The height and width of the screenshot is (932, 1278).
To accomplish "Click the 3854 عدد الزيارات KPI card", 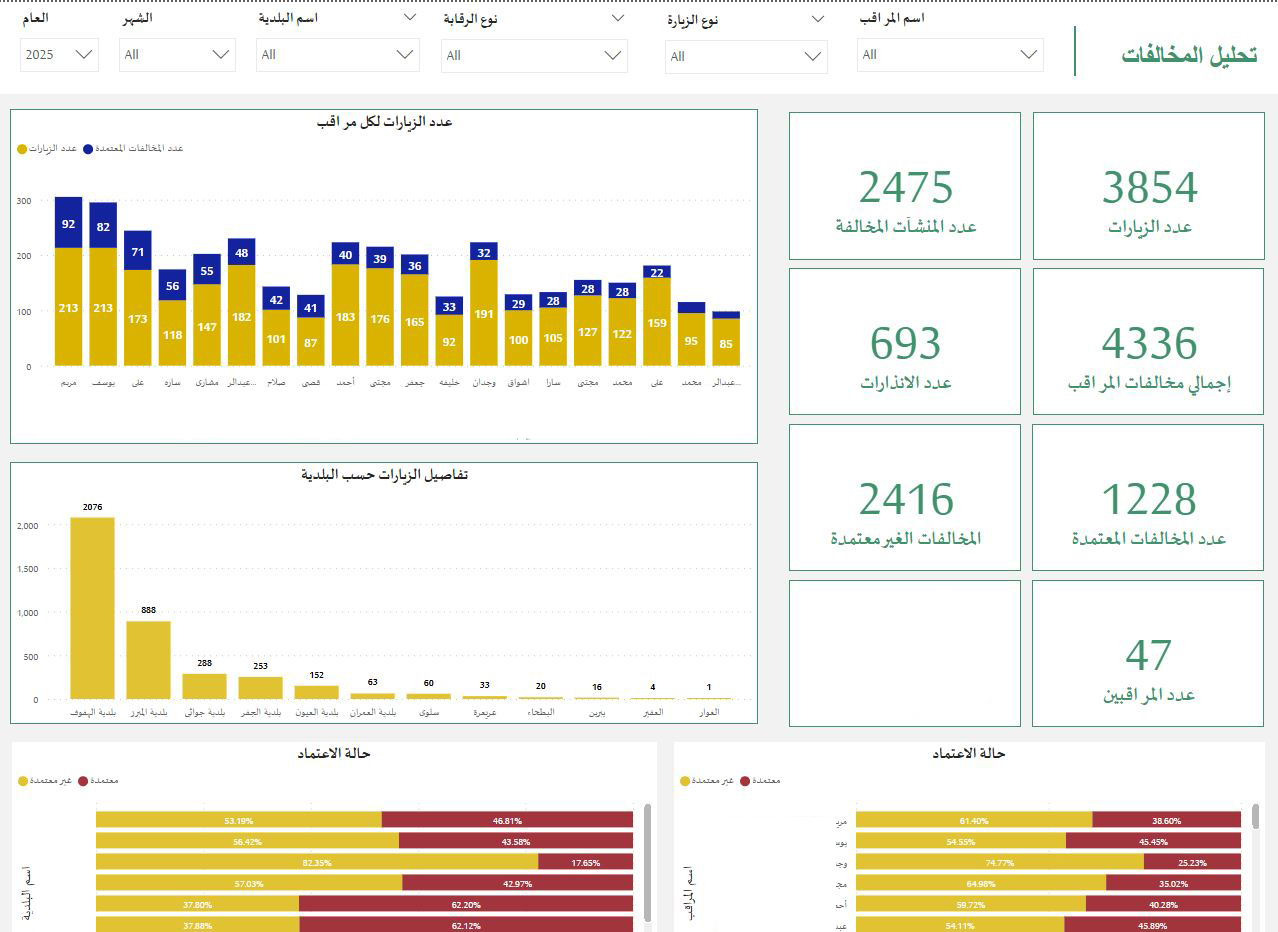I will click(1147, 185).
